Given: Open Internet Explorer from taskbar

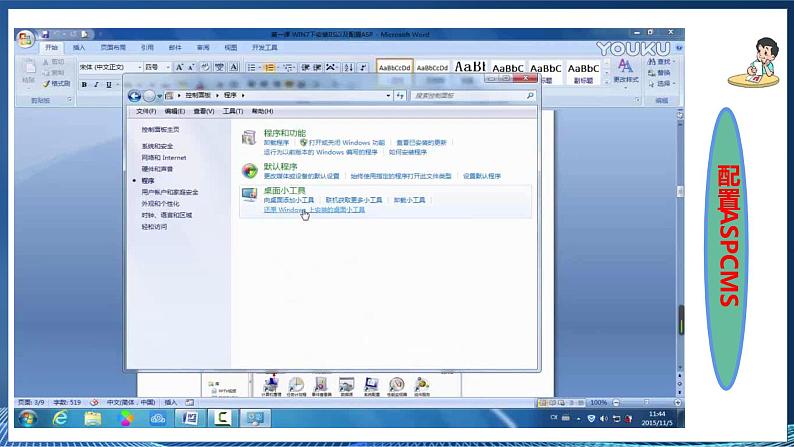Looking at the screenshot, I should tap(60, 418).
